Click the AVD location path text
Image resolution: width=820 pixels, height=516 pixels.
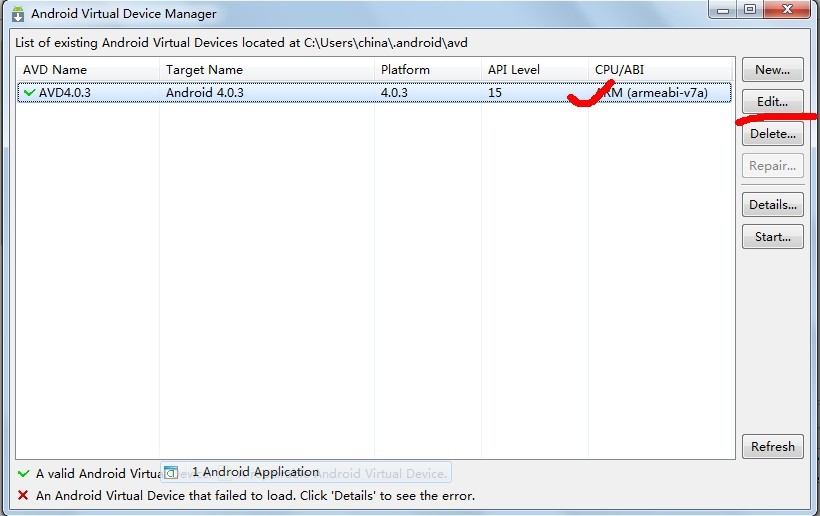pyautogui.click(x=386, y=43)
